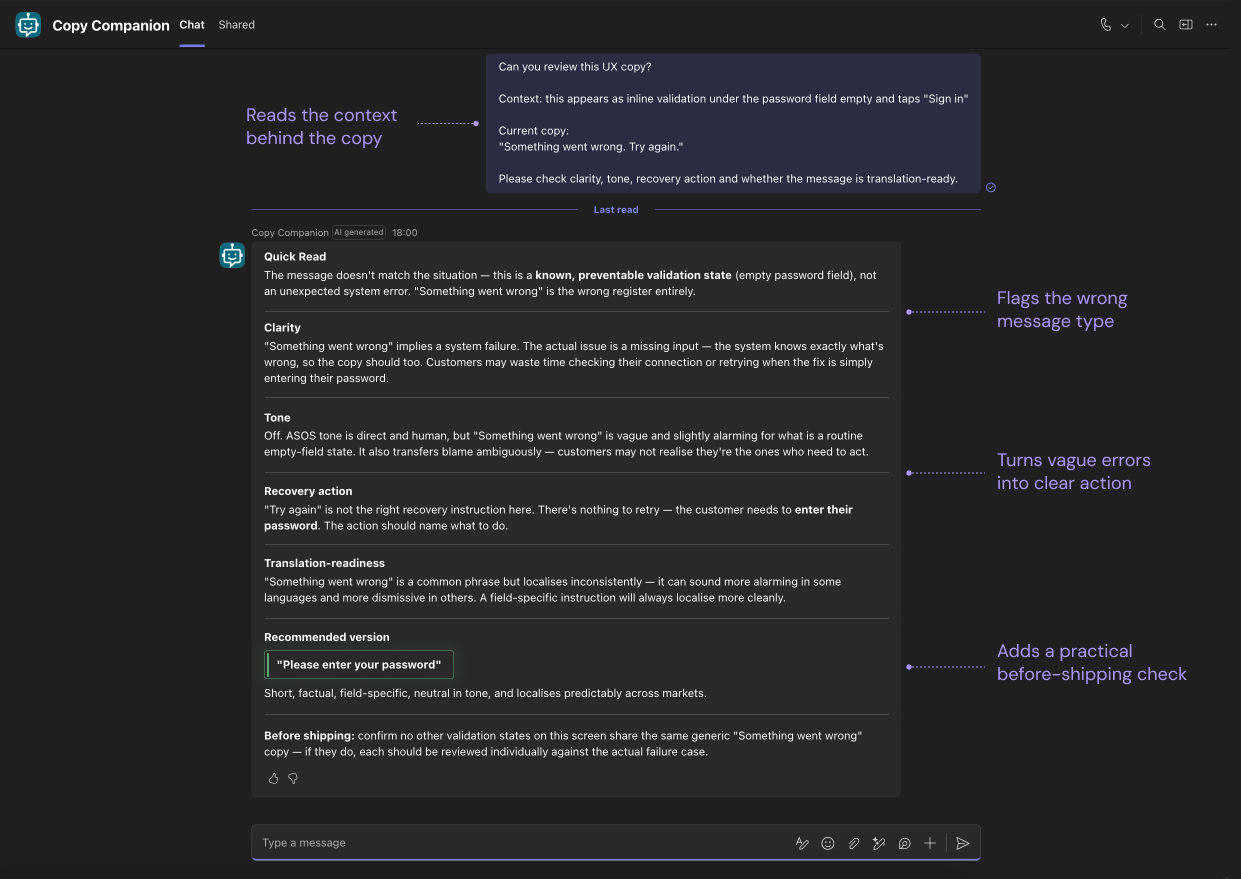The width and height of the screenshot is (1241, 879).
Task: Click "Something went wrong. Try again." in sent message
Action: click(591, 147)
